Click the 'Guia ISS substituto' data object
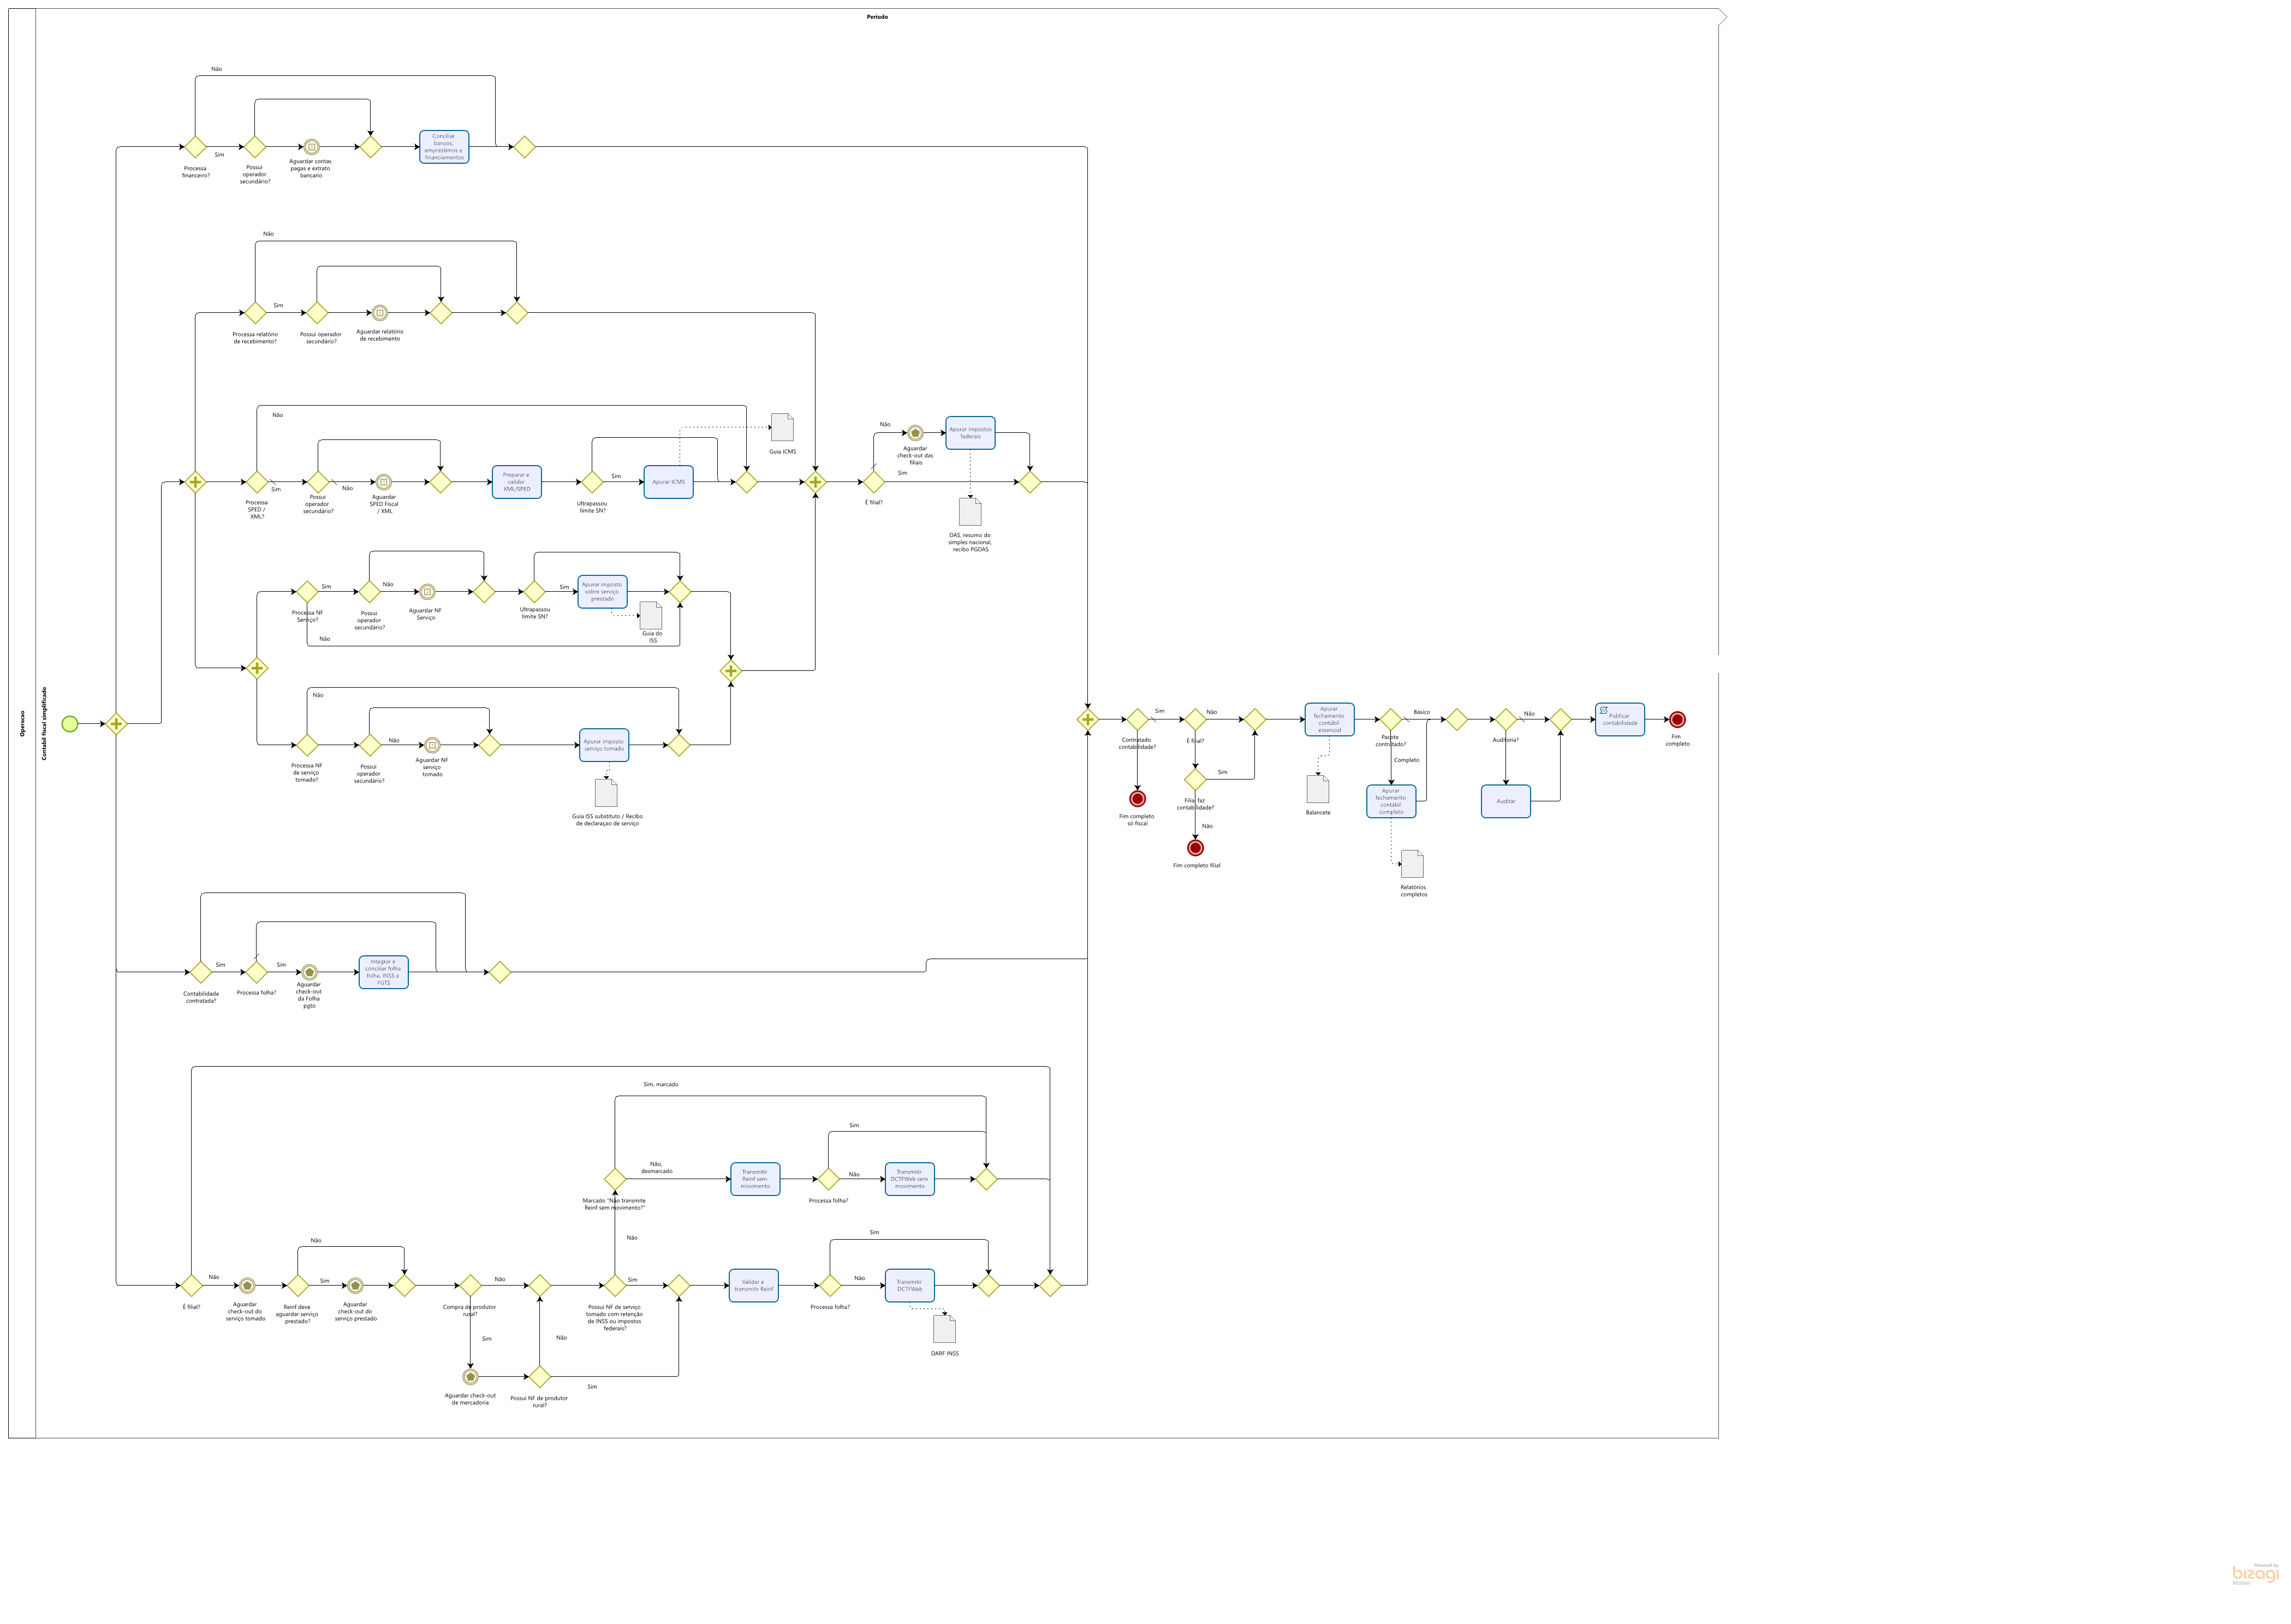2291x1624 pixels. pos(606,793)
